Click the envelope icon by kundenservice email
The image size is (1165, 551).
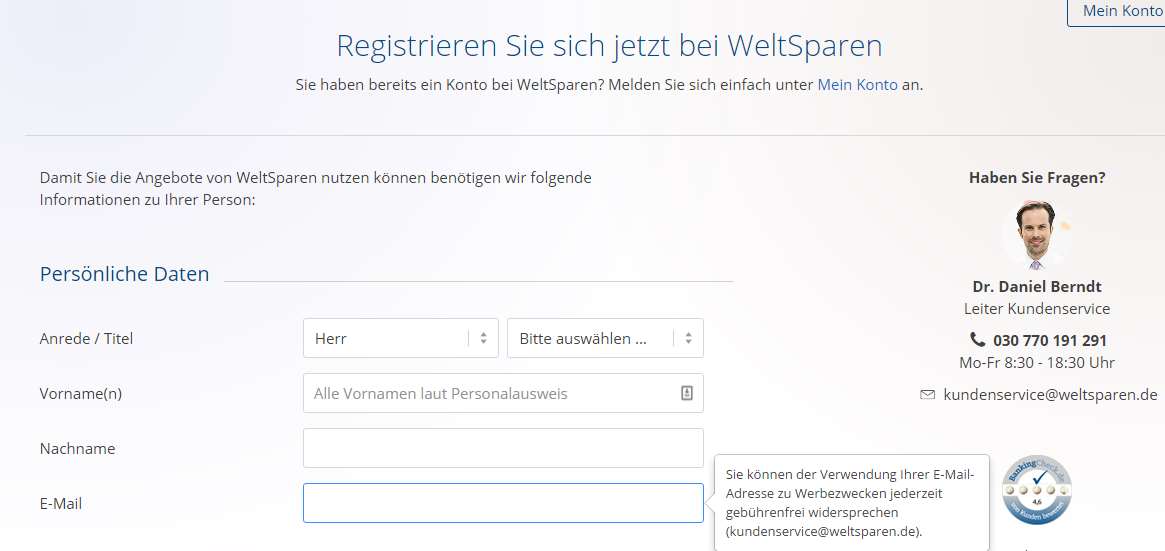click(x=927, y=395)
